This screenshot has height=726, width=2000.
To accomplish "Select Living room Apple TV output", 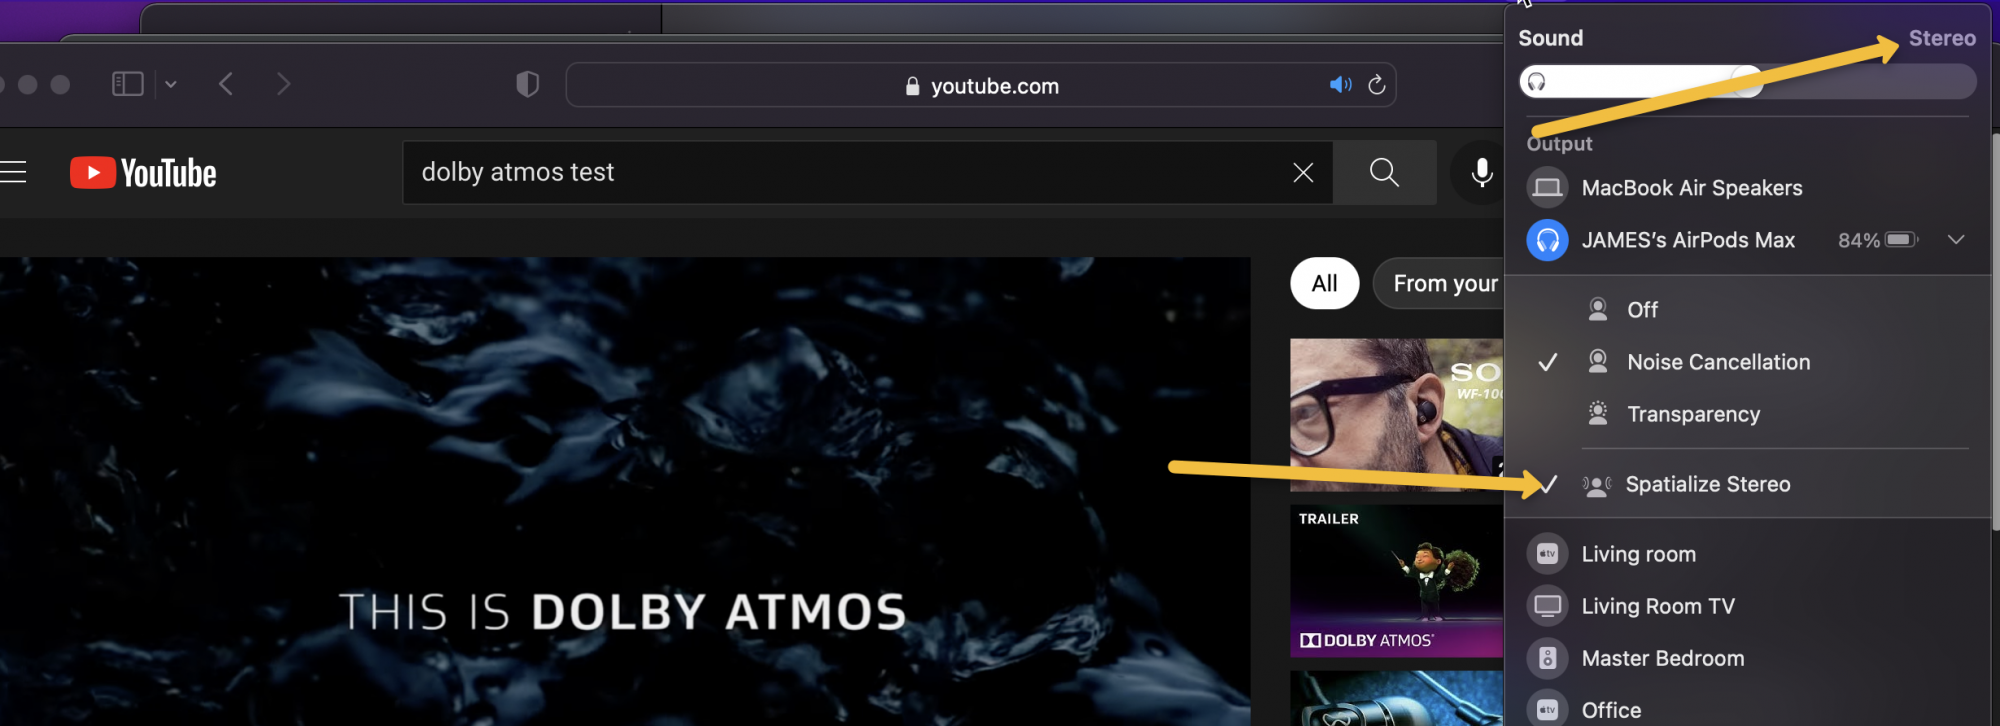I will coord(1748,554).
